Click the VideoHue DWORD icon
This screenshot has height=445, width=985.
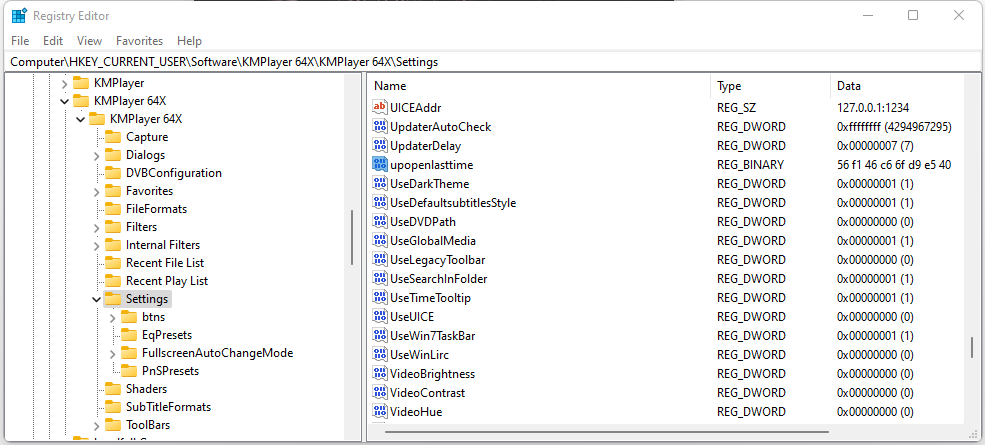tap(379, 412)
